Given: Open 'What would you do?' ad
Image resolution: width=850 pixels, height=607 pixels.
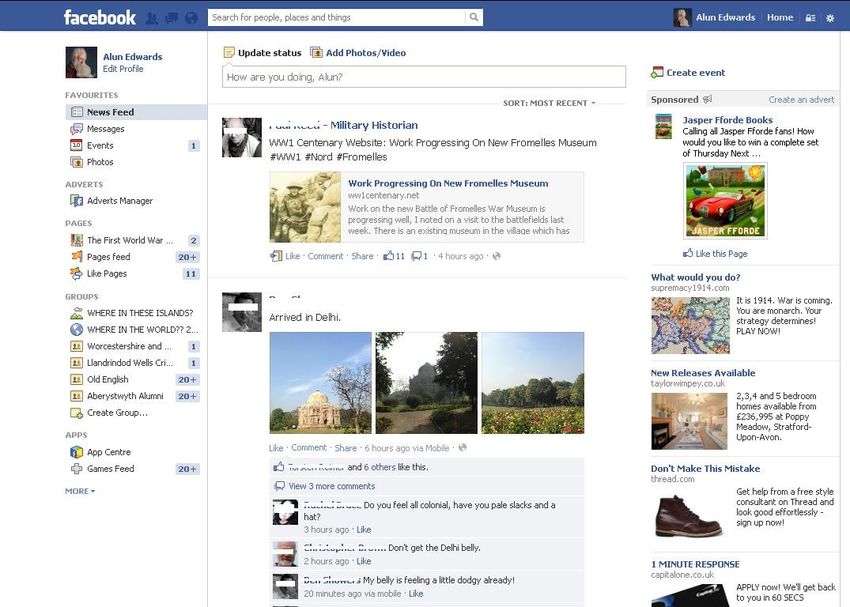Looking at the screenshot, I should (x=696, y=277).
